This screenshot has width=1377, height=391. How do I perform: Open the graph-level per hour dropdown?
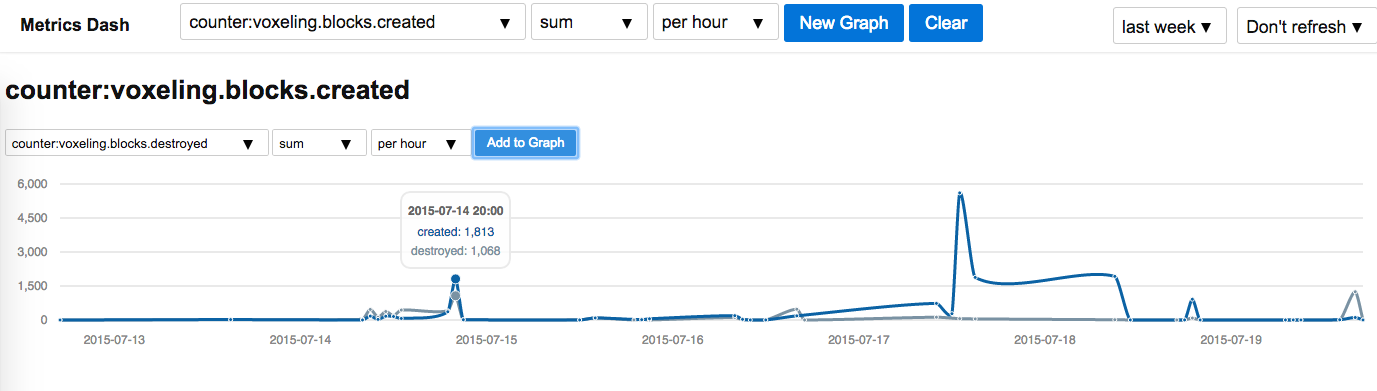coord(419,143)
